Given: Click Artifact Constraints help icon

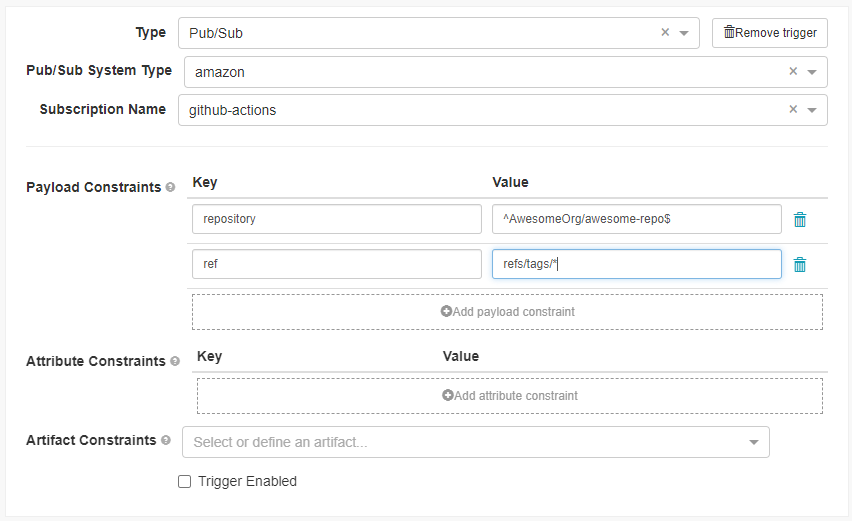Looking at the screenshot, I should tap(166, 441).
